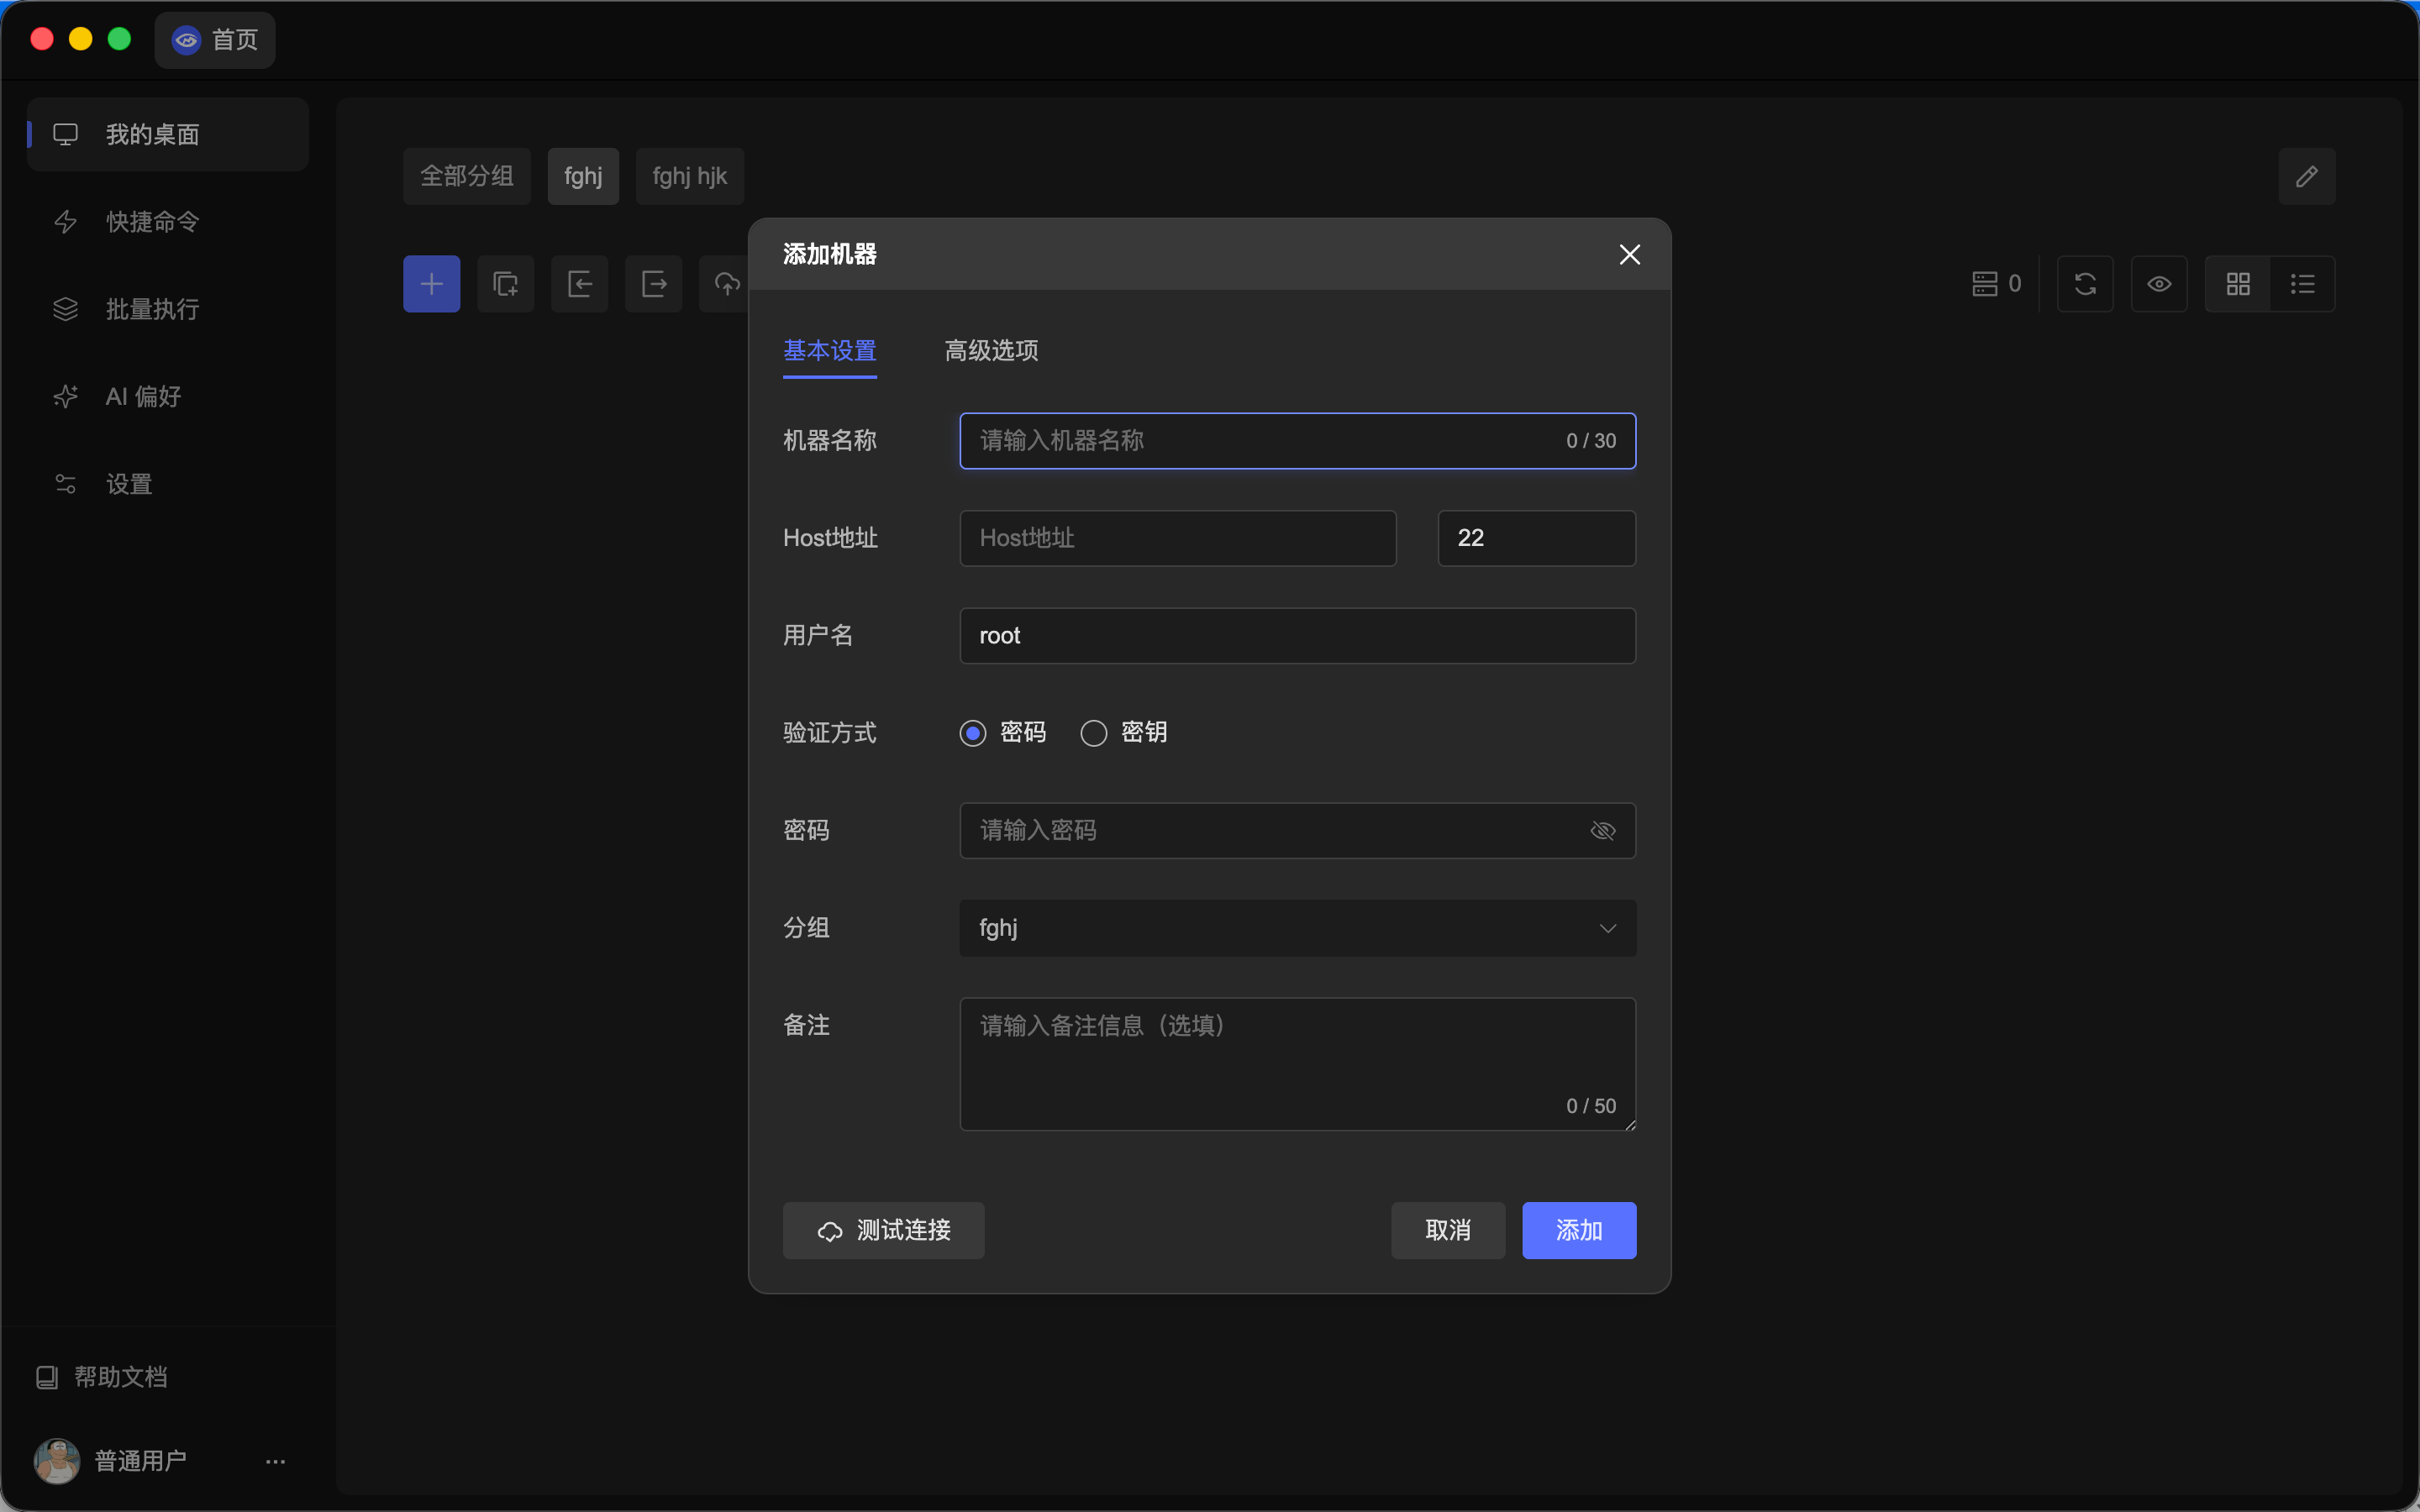Screen dimensions: 2420x1512
Task: Toggle password visibility eye in 密码 field
Action: [x=1603, y=831]
